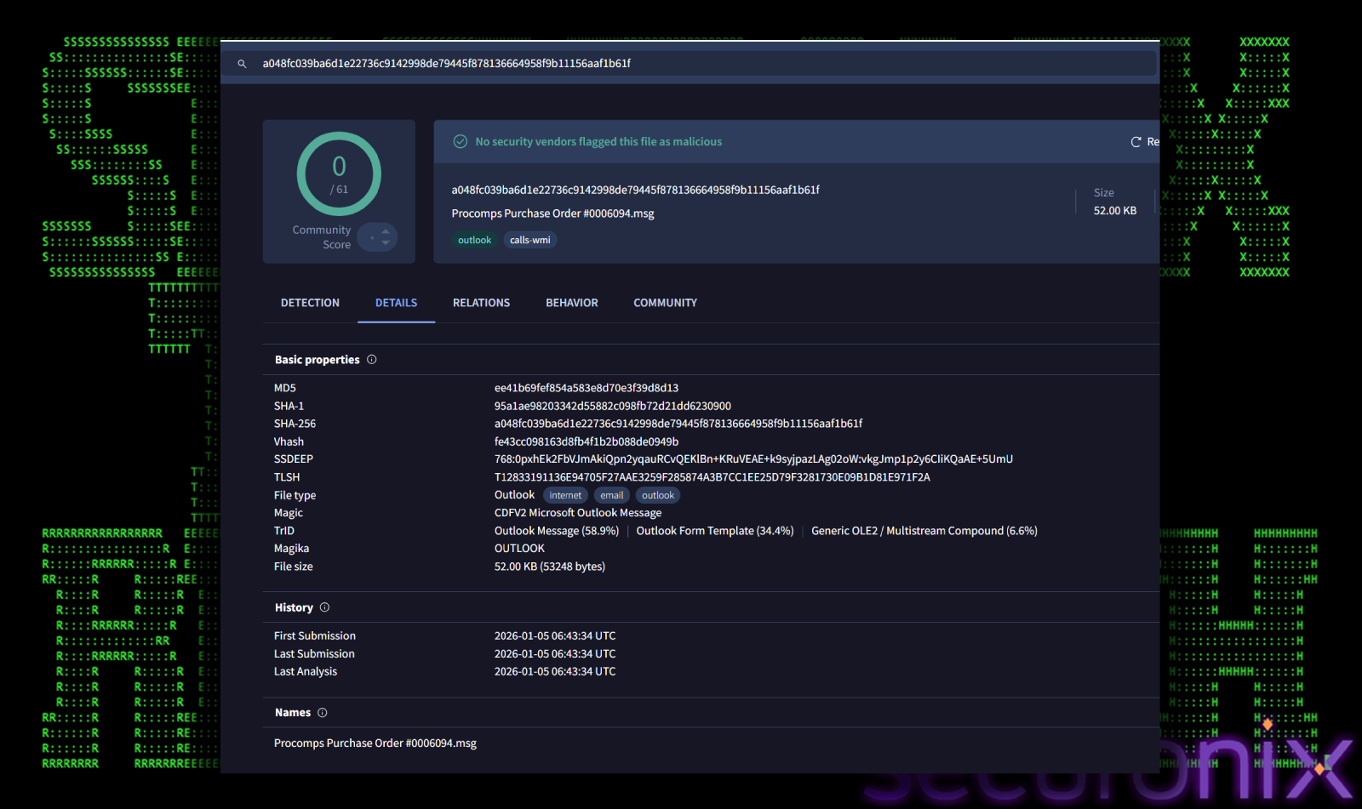The width and height of the screenshot is (1362, 809).
Task: Click the MD5 hash value
Action: click(x=586, y=388)
